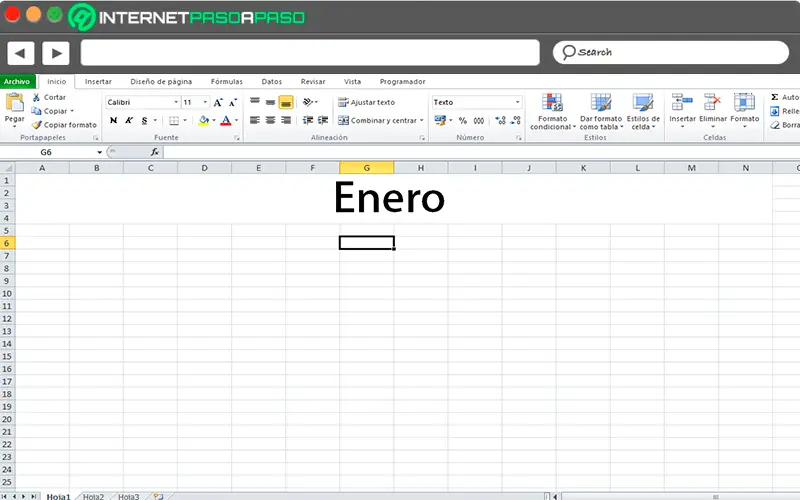
Task: Decrease font size with the small A icon
Action: click(233, 103)
